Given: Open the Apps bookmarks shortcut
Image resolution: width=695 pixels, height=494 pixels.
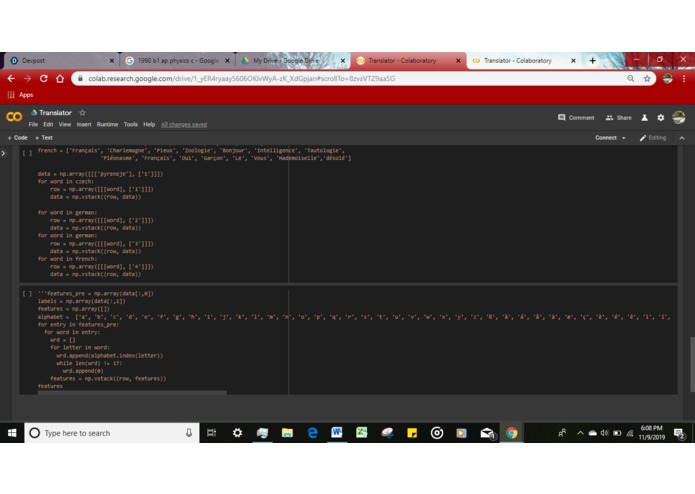Looking at the screenshot, I should [x=20, y=95].
